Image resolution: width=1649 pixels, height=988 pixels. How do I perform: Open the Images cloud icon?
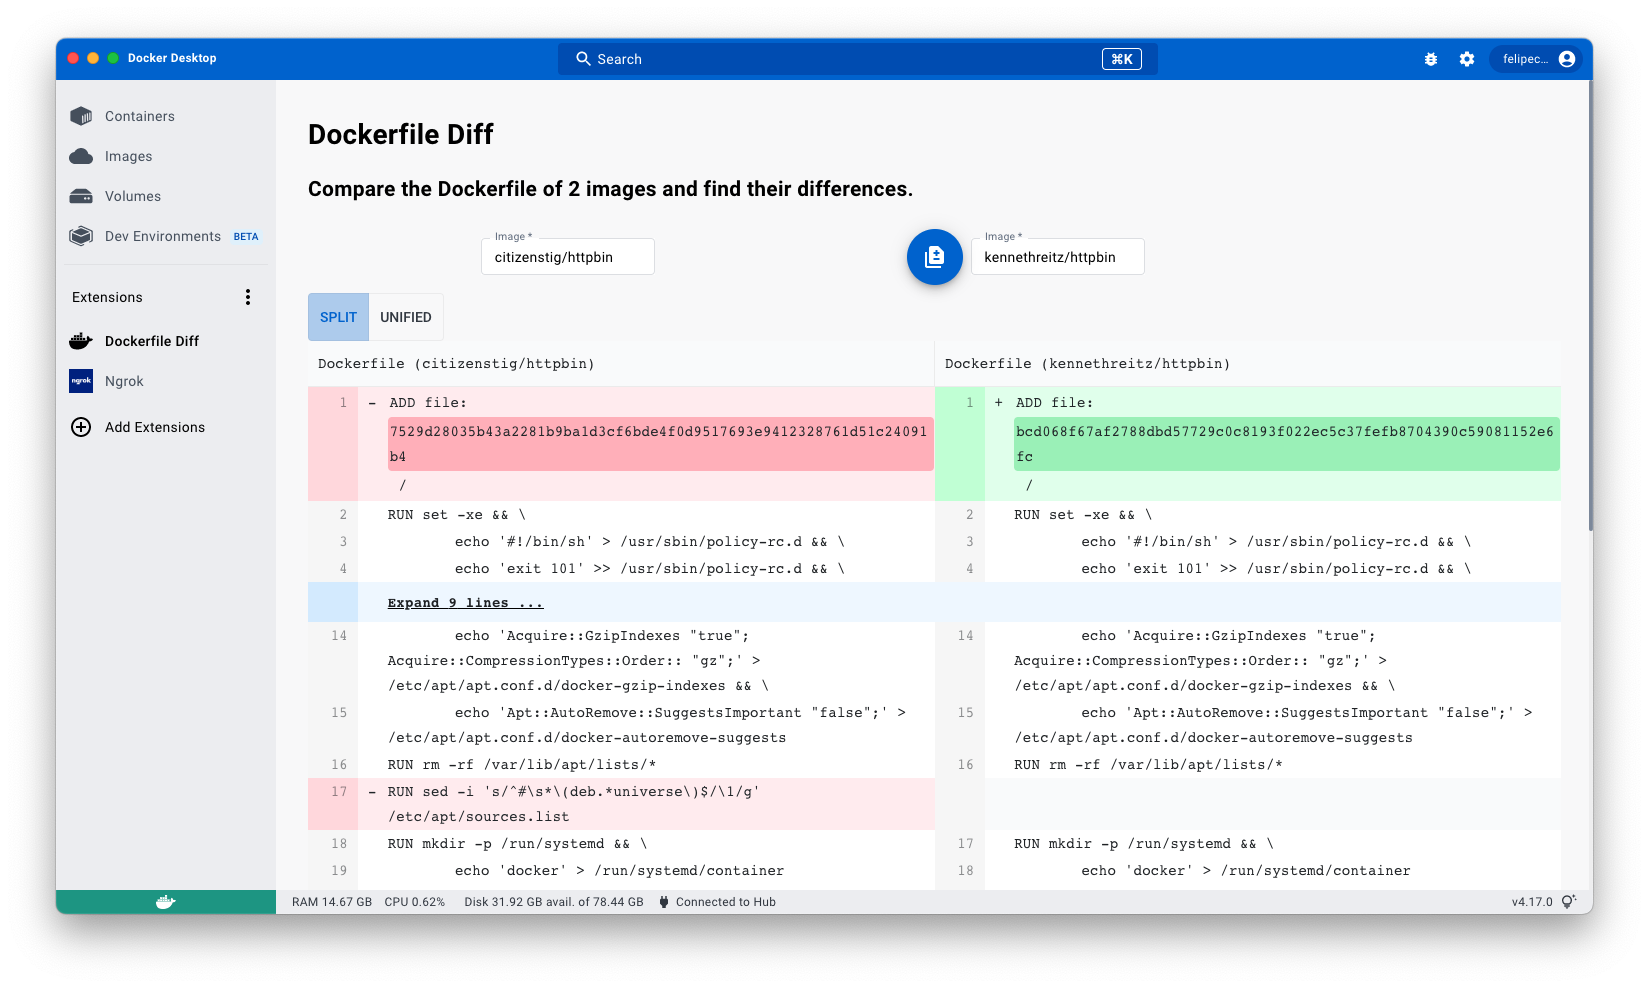81,156
